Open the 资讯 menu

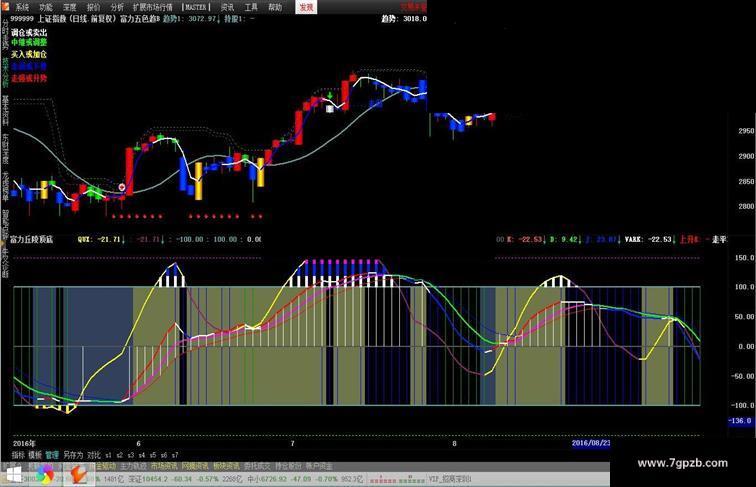[227, 7]
